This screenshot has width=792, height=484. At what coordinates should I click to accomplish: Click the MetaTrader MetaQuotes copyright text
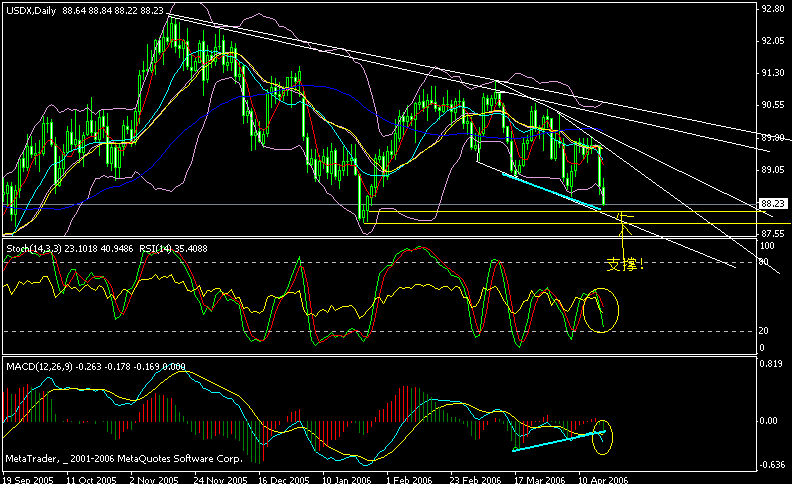click(124, 459)
